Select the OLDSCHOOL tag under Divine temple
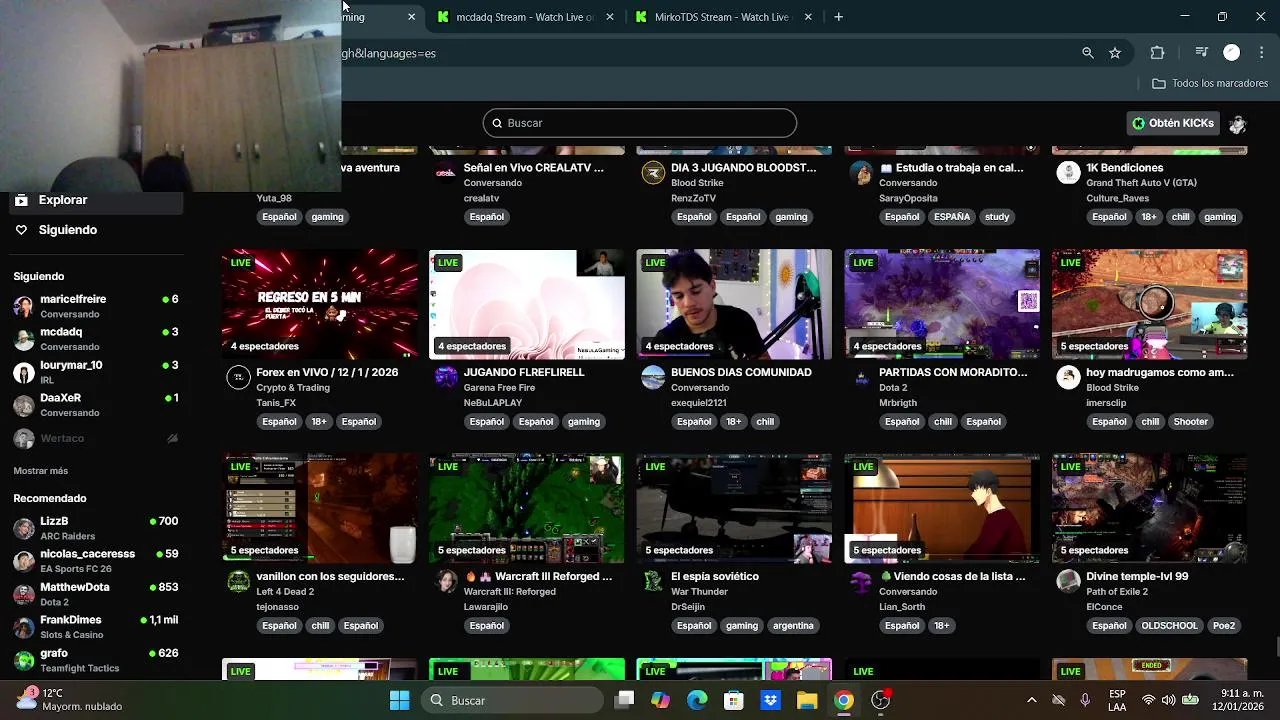Viewport: 1280px width, 720px height. click(1169, 626)
